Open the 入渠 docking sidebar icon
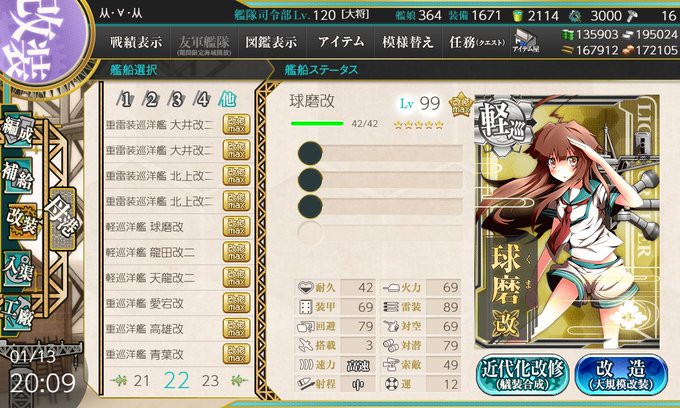 coord(18,268)
